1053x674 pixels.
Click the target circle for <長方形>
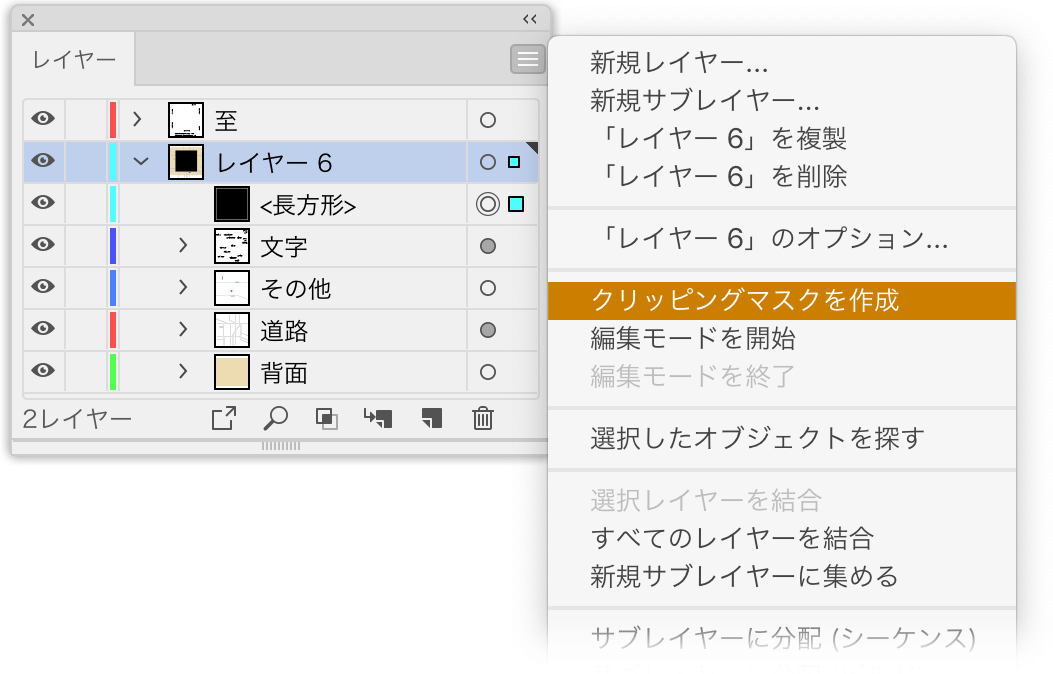[488, 204]
